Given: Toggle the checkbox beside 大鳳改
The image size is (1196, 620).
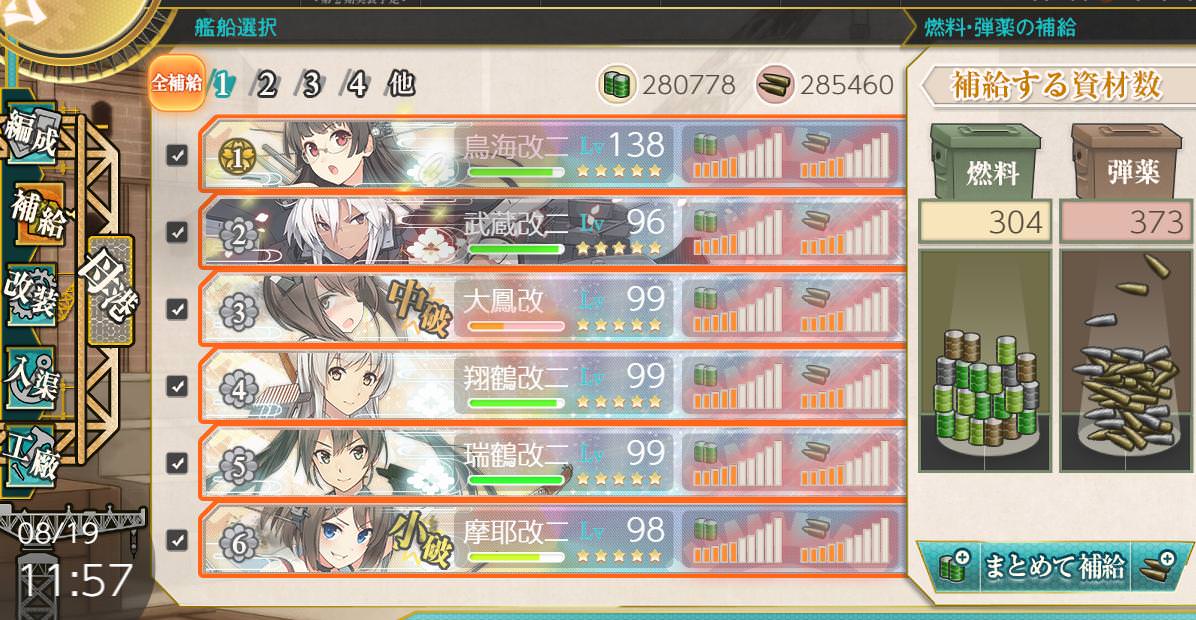Looking at the screenshot, I should pos(177,309).
